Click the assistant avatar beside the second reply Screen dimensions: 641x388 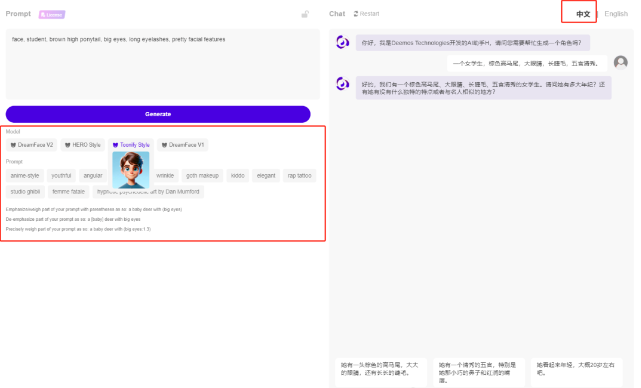click(x=342, y=84)
